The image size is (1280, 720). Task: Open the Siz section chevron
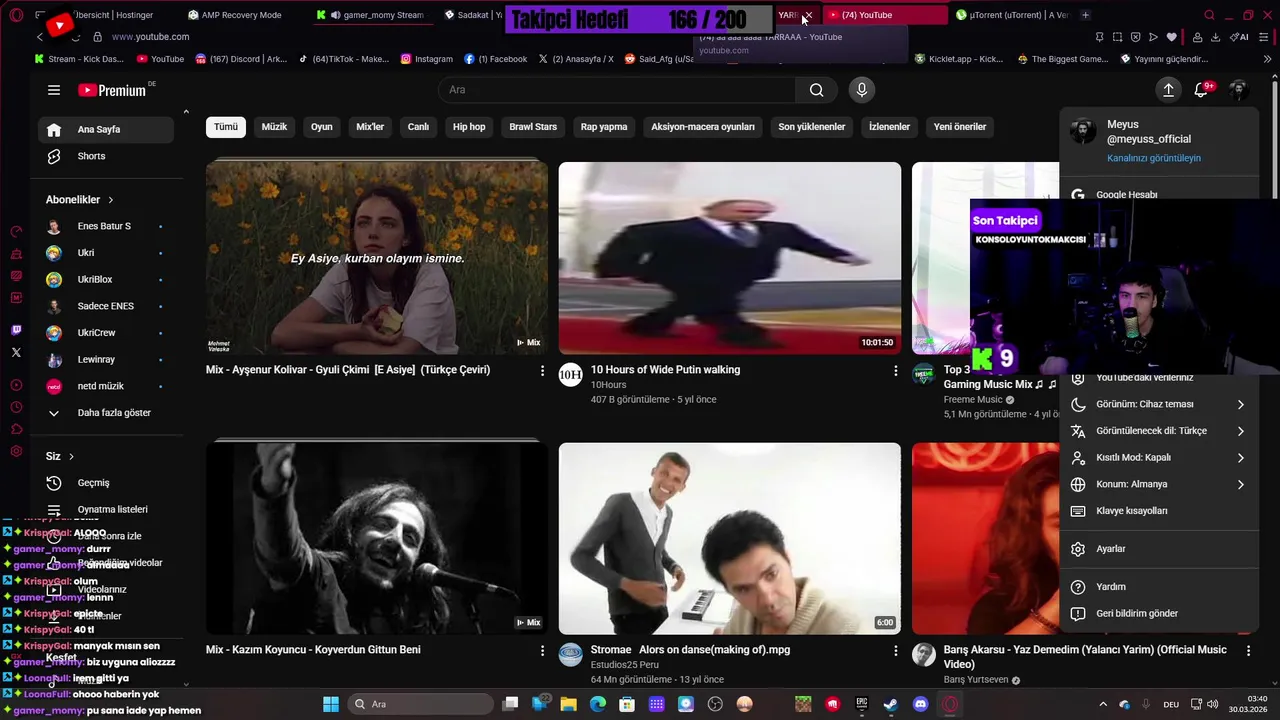click(71, 457)
